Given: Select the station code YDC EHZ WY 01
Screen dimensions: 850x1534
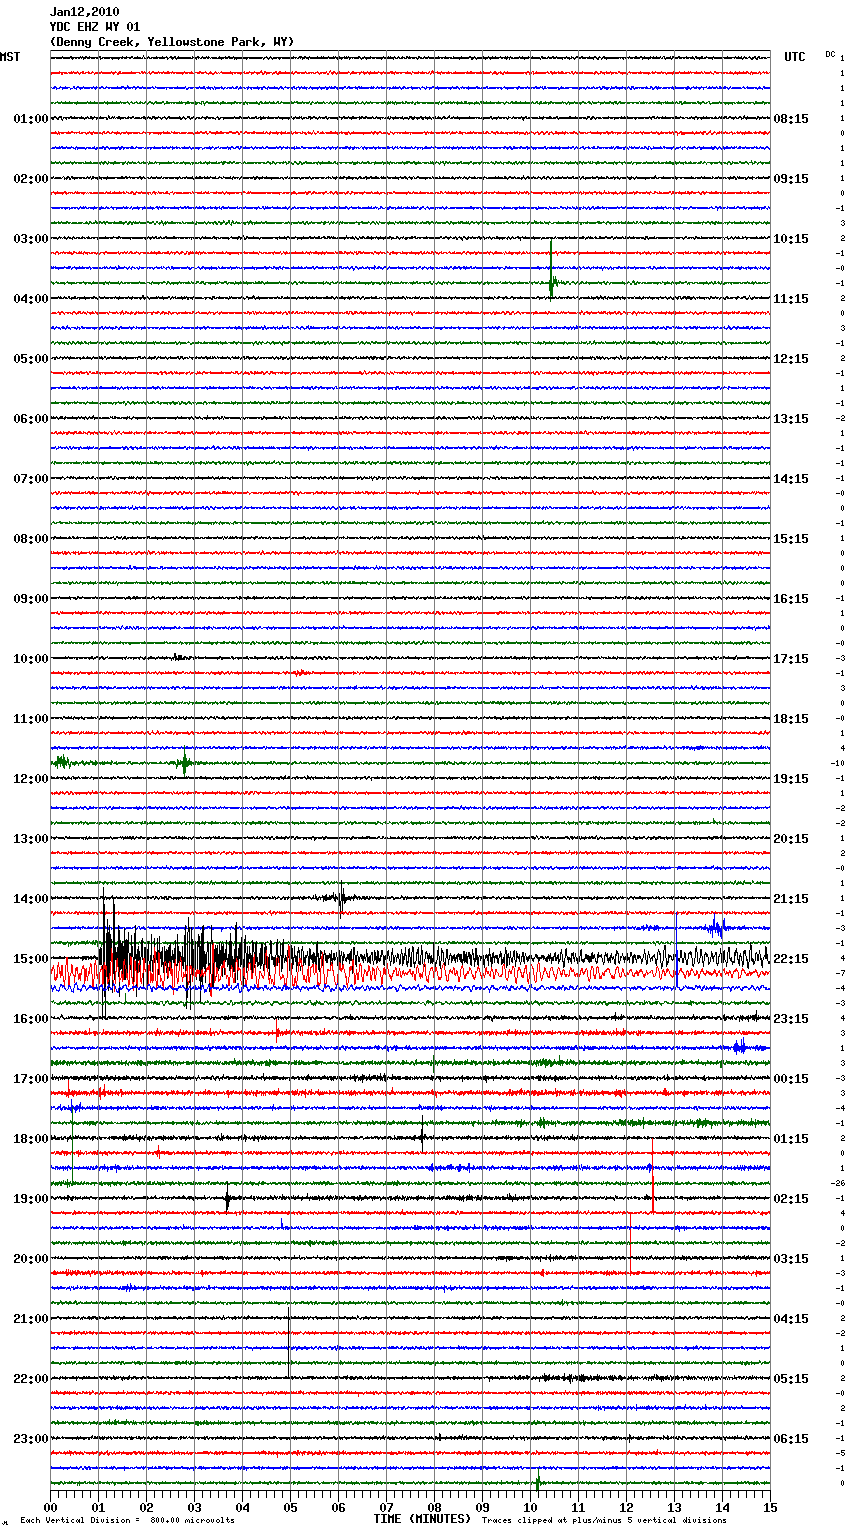Looking at the screenshot, I should point(95,27).
